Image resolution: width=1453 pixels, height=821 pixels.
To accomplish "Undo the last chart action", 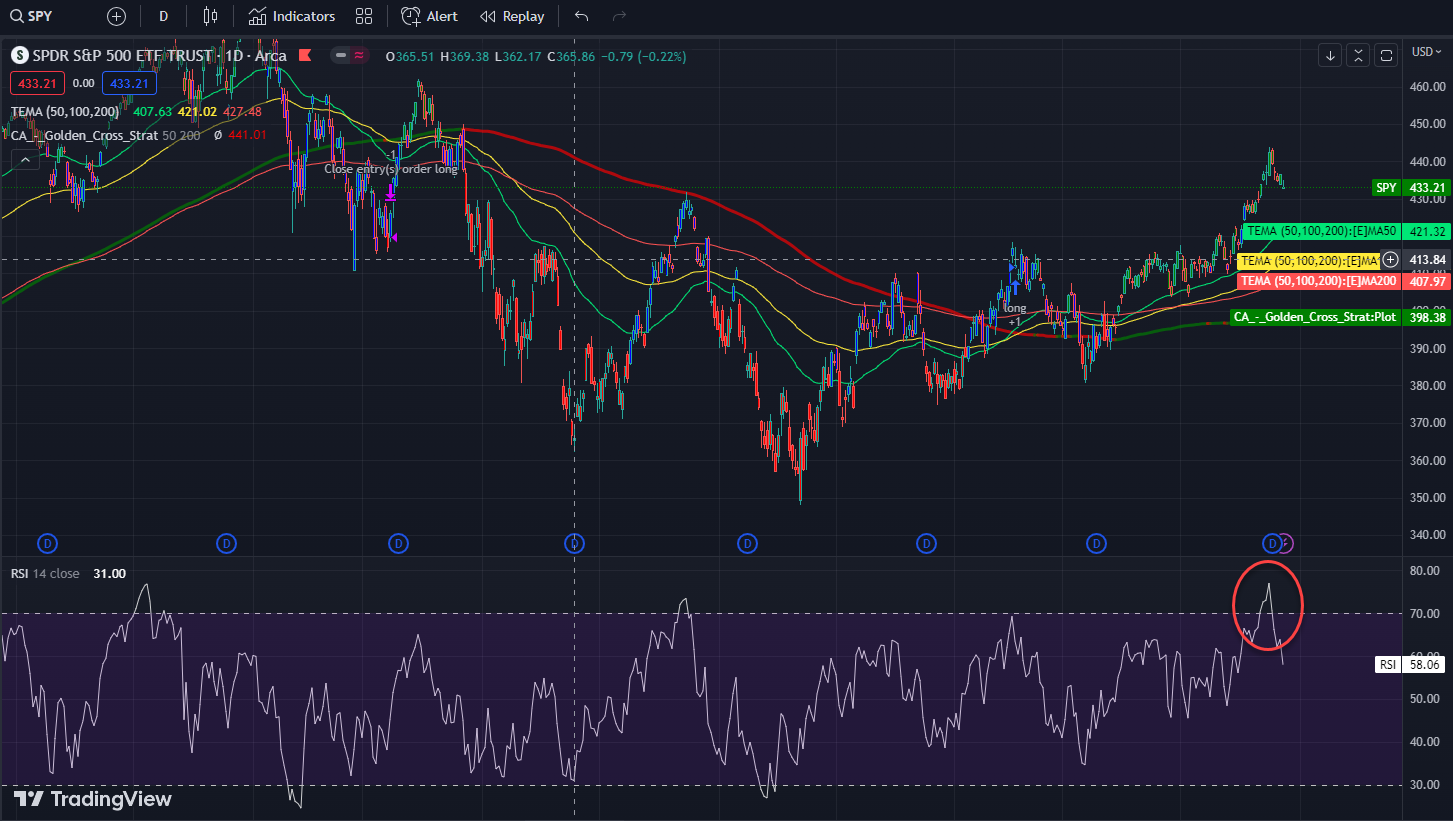I will (x=582, y=16).
